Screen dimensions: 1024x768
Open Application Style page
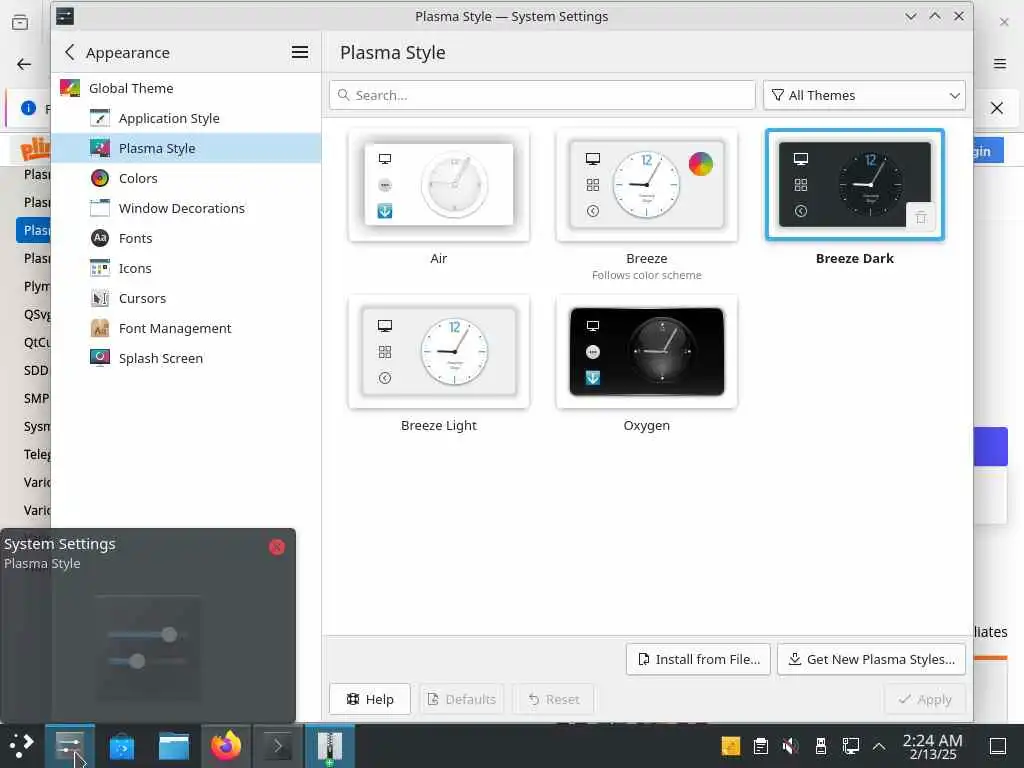coord(185,118)
